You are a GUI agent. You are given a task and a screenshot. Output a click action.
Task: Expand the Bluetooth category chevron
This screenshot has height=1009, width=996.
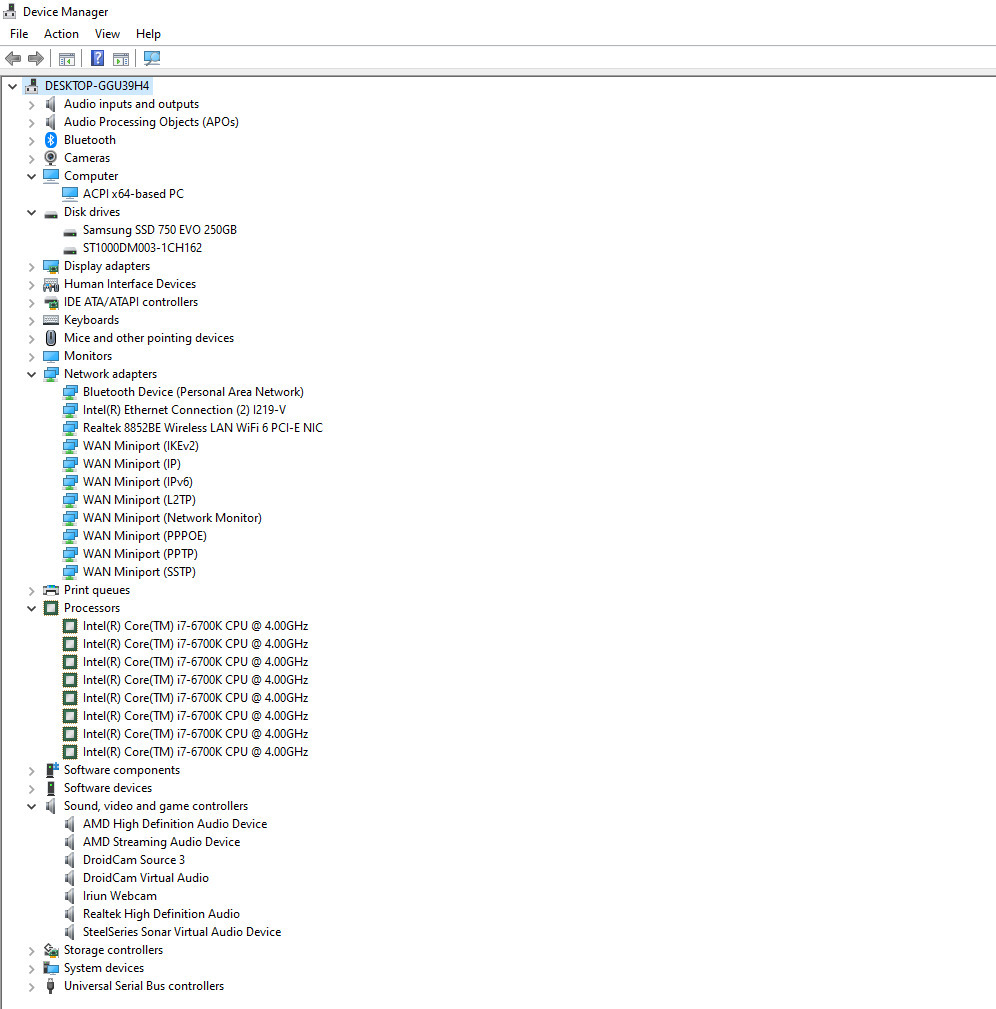click(x=32, y=140)
